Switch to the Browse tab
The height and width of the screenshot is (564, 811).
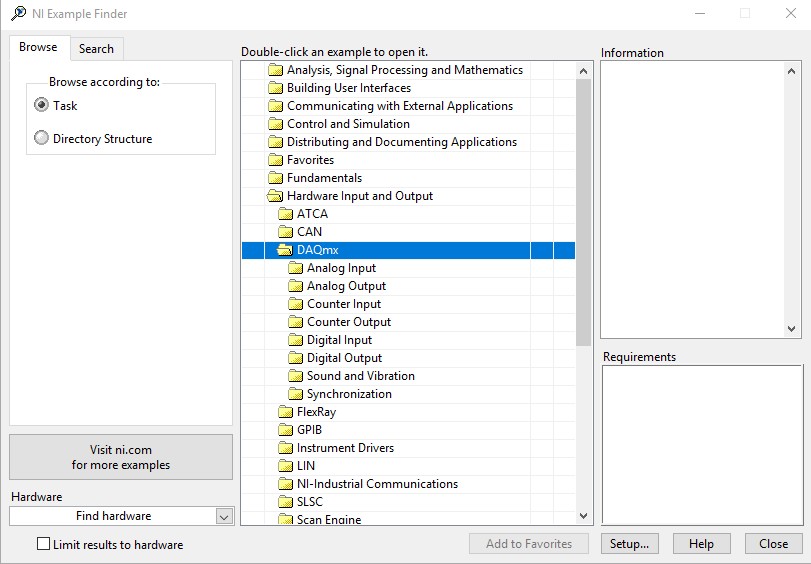[x=38, y=47]
